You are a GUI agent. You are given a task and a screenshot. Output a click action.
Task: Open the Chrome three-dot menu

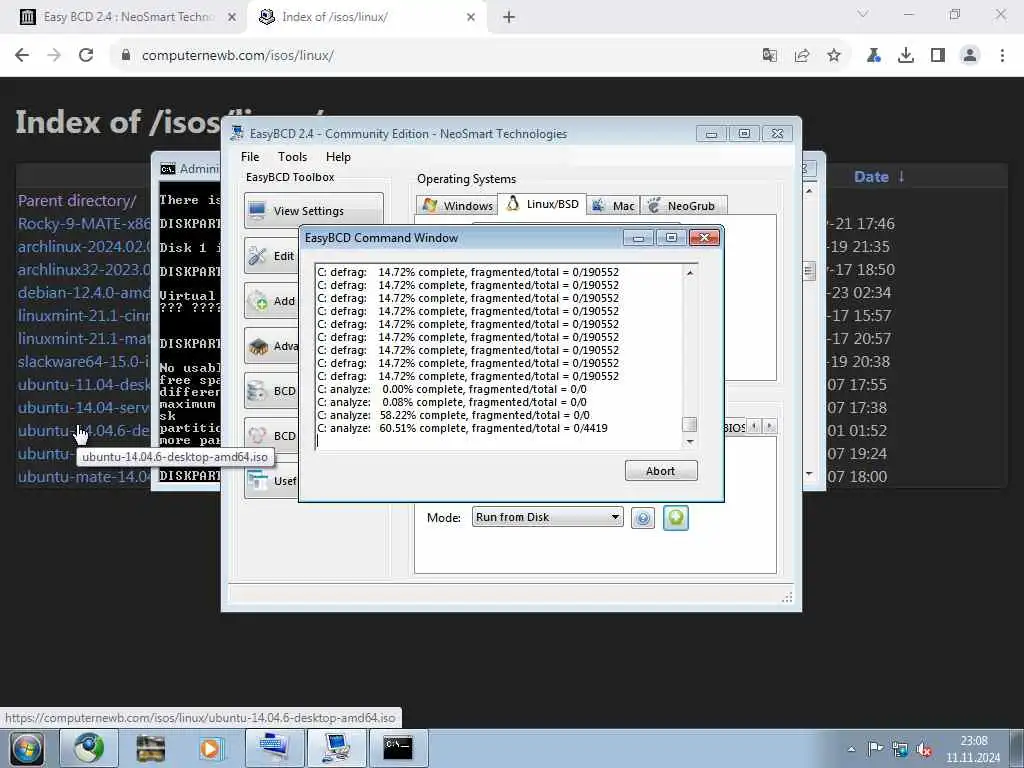(x=1002, y=56)
